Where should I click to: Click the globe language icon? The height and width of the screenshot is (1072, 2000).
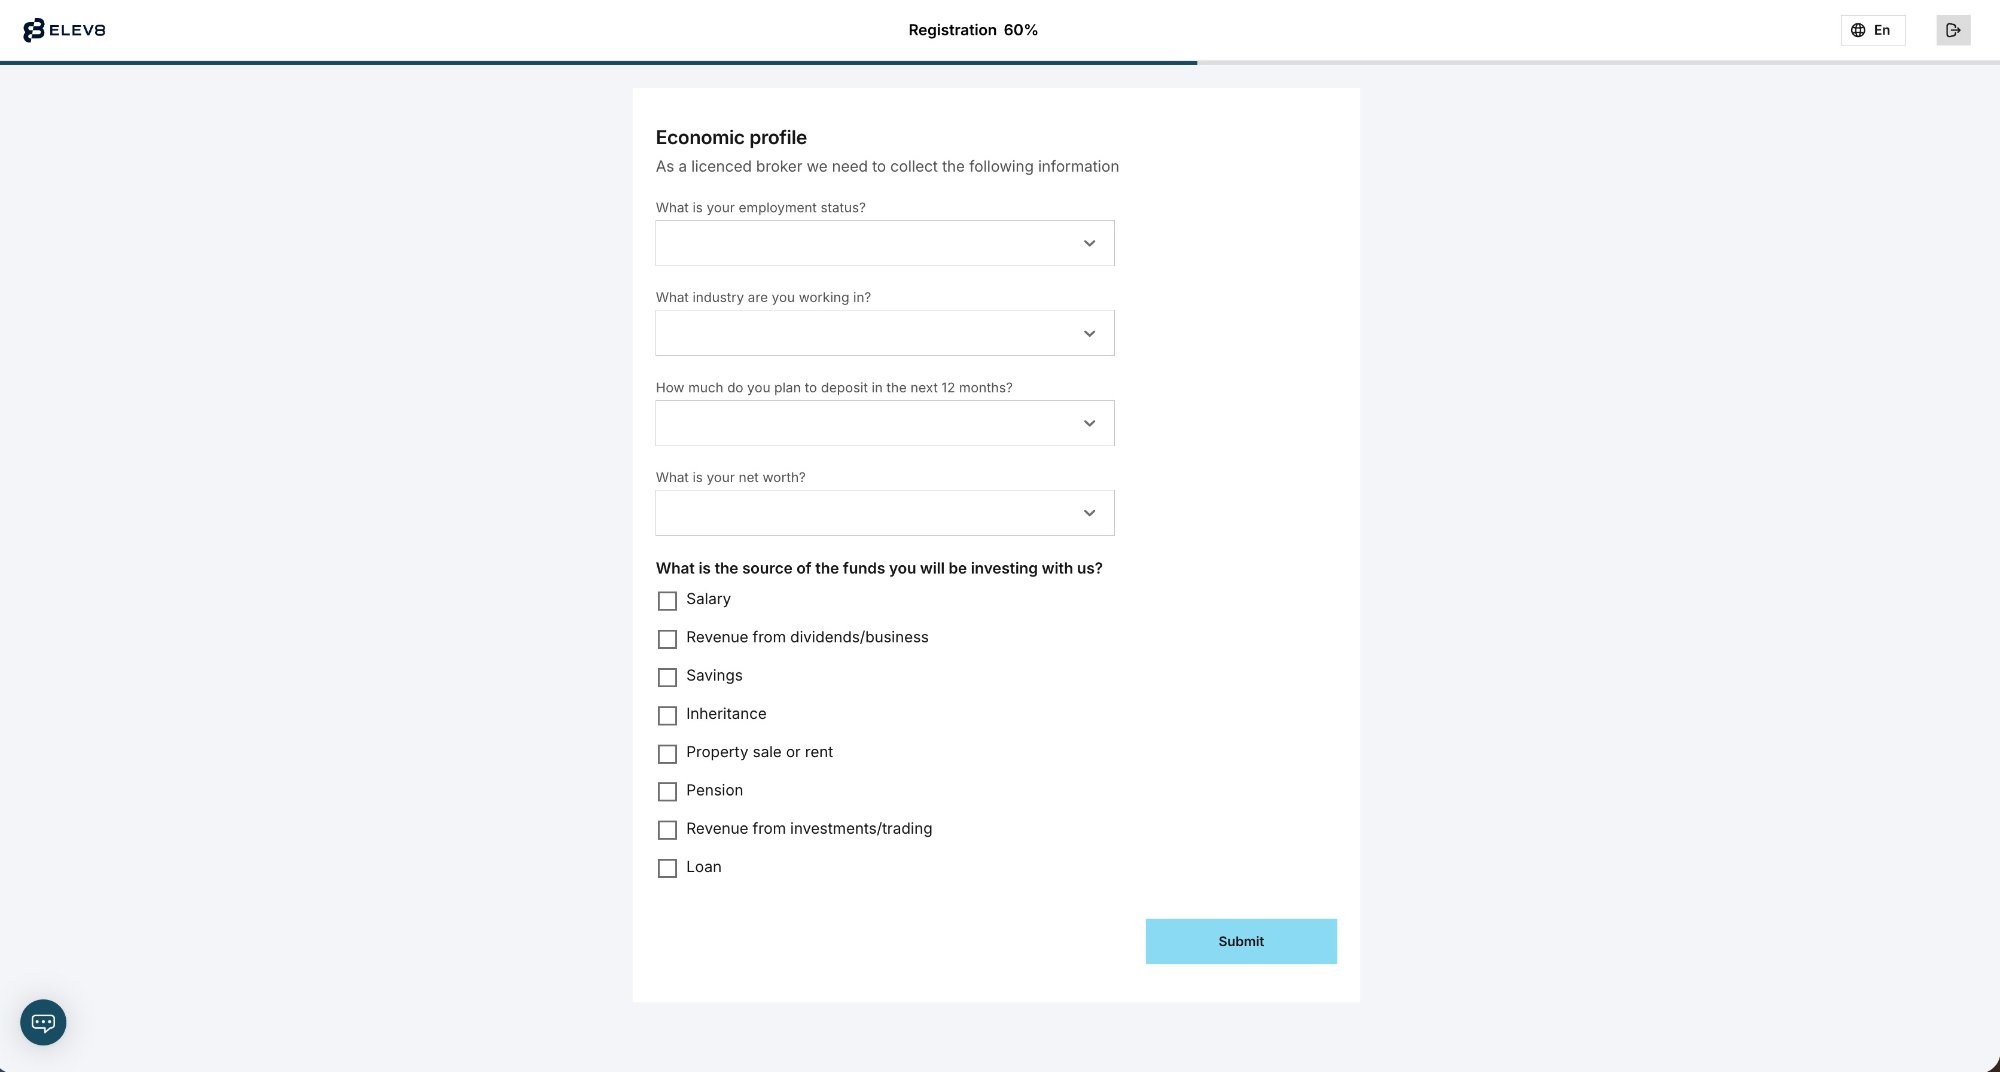click(x=1860, y=30)
